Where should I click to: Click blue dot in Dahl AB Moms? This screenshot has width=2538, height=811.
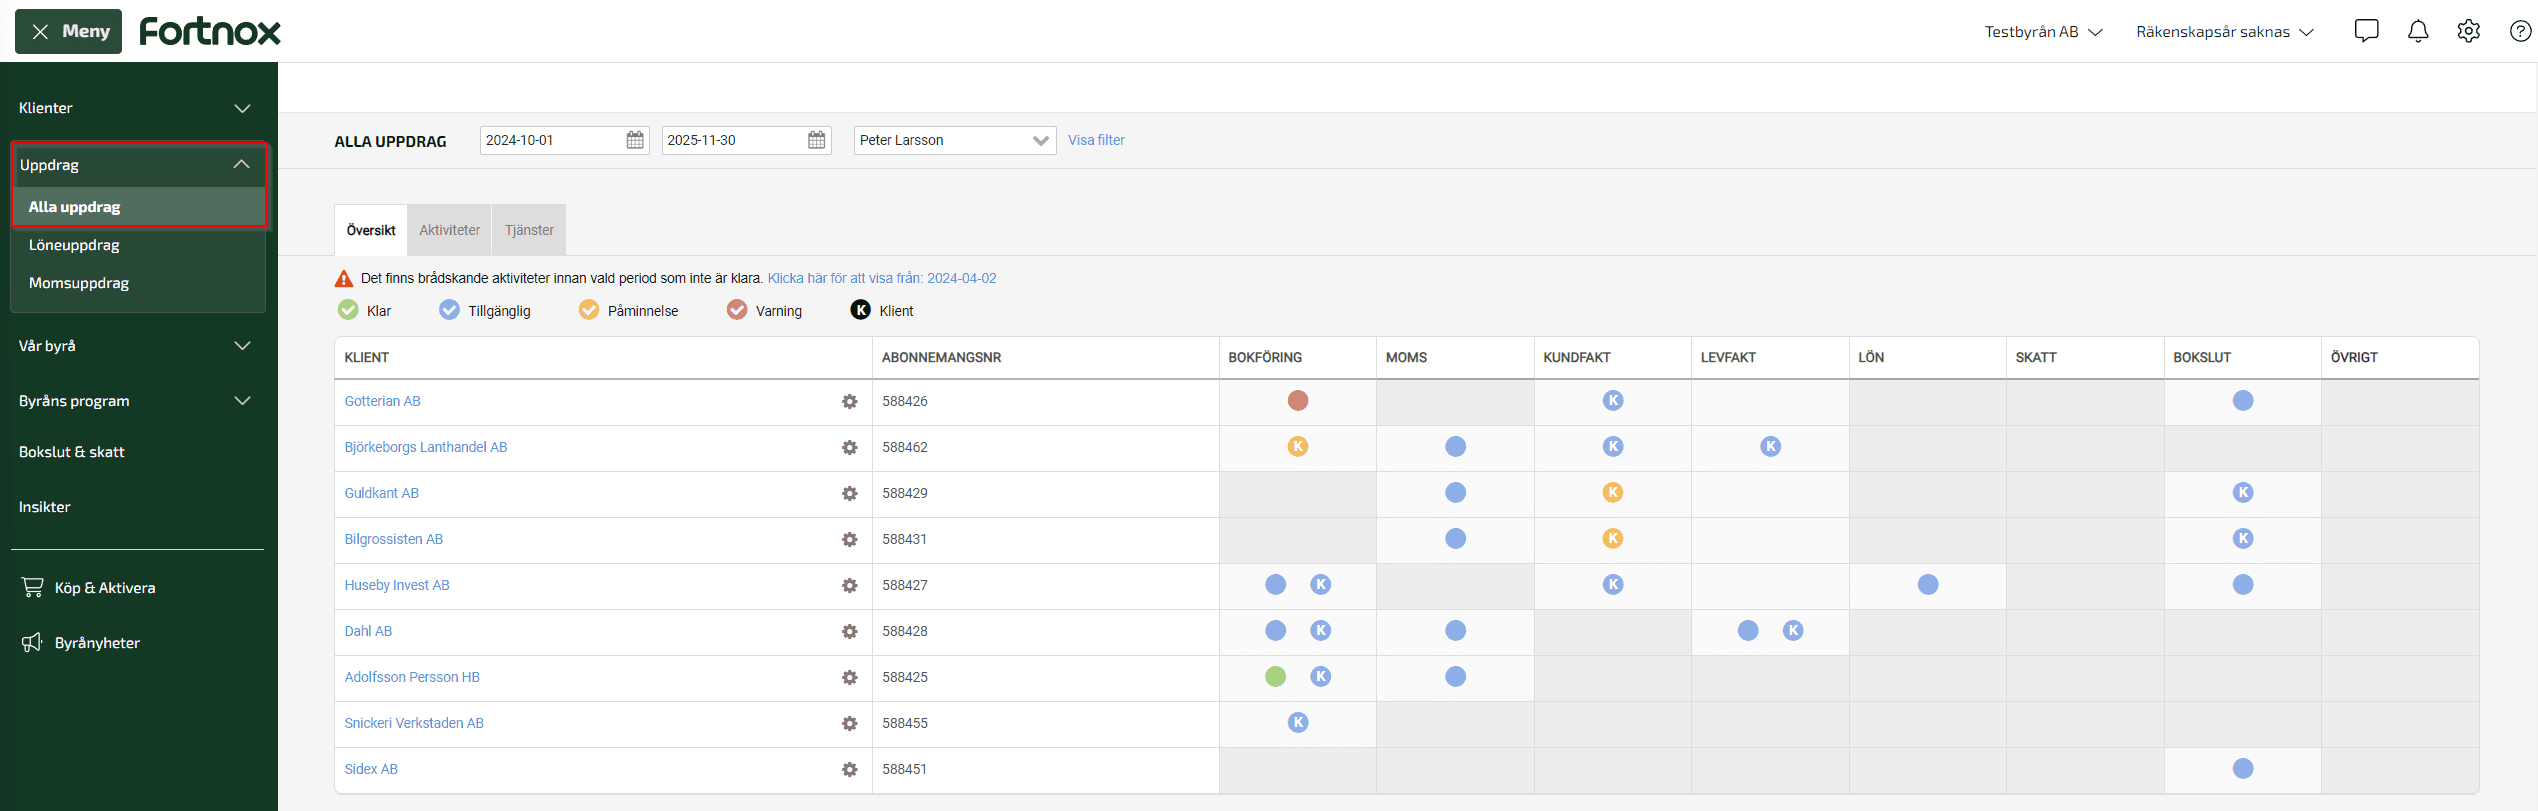[x=1456, y=631]
